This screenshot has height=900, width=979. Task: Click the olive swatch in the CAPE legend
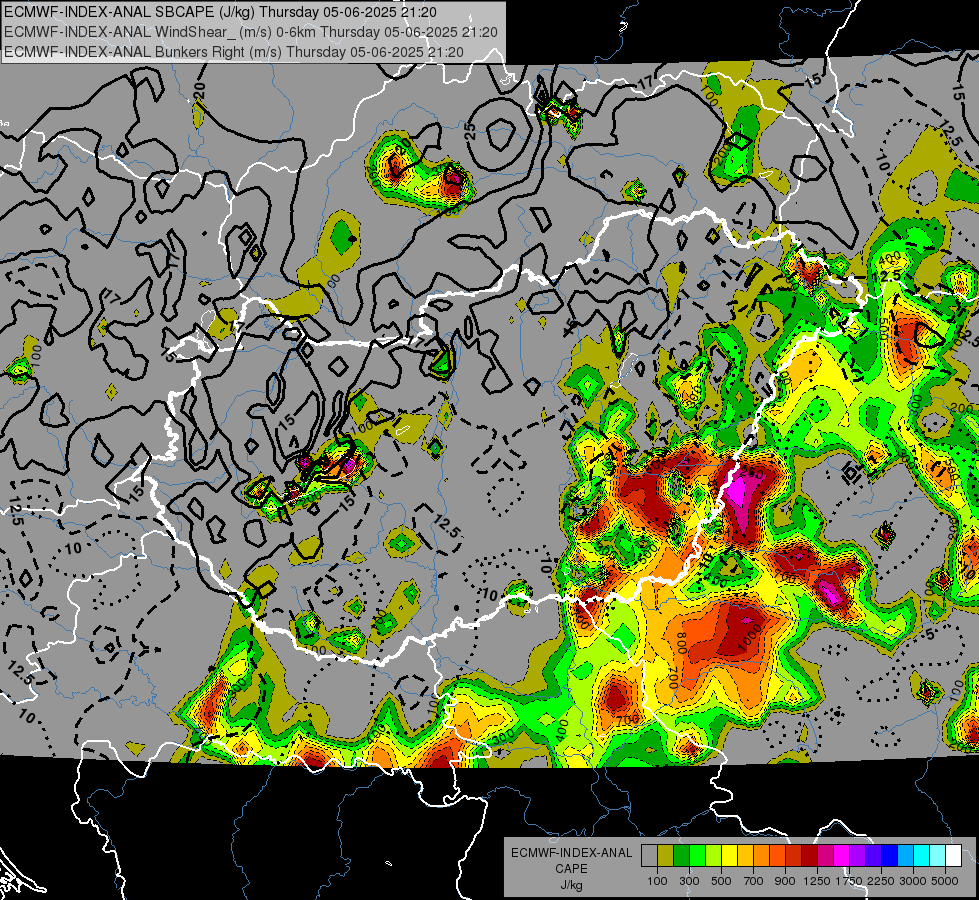(666, 856)
